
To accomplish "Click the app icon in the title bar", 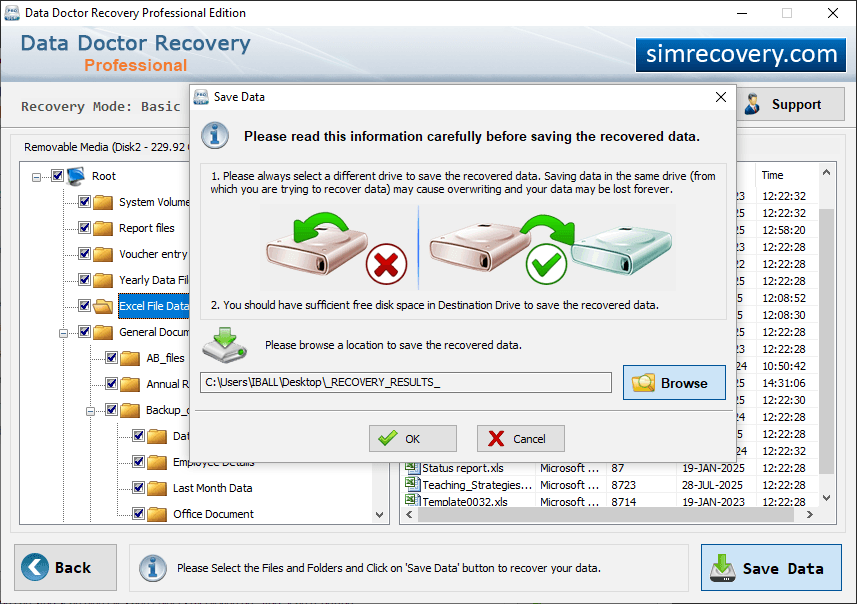I will (x=11, y=13).
